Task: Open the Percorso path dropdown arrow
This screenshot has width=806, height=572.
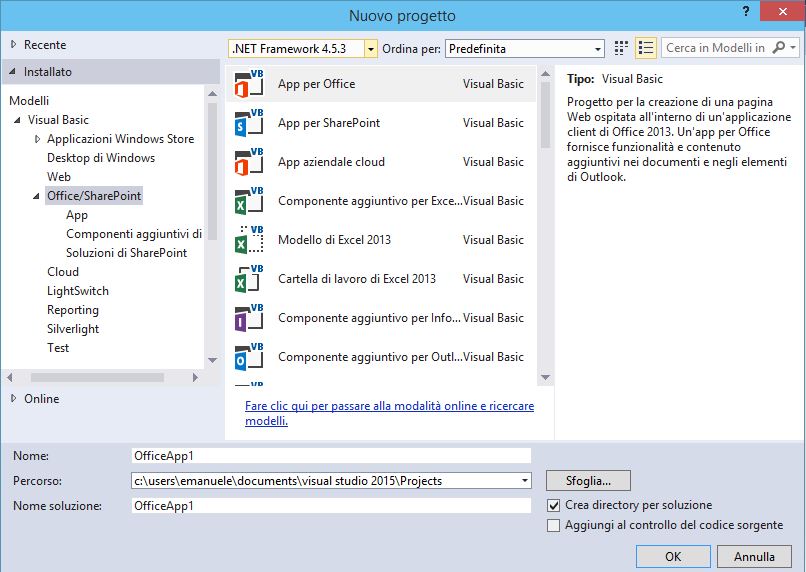Action: [x=524, y=481]
